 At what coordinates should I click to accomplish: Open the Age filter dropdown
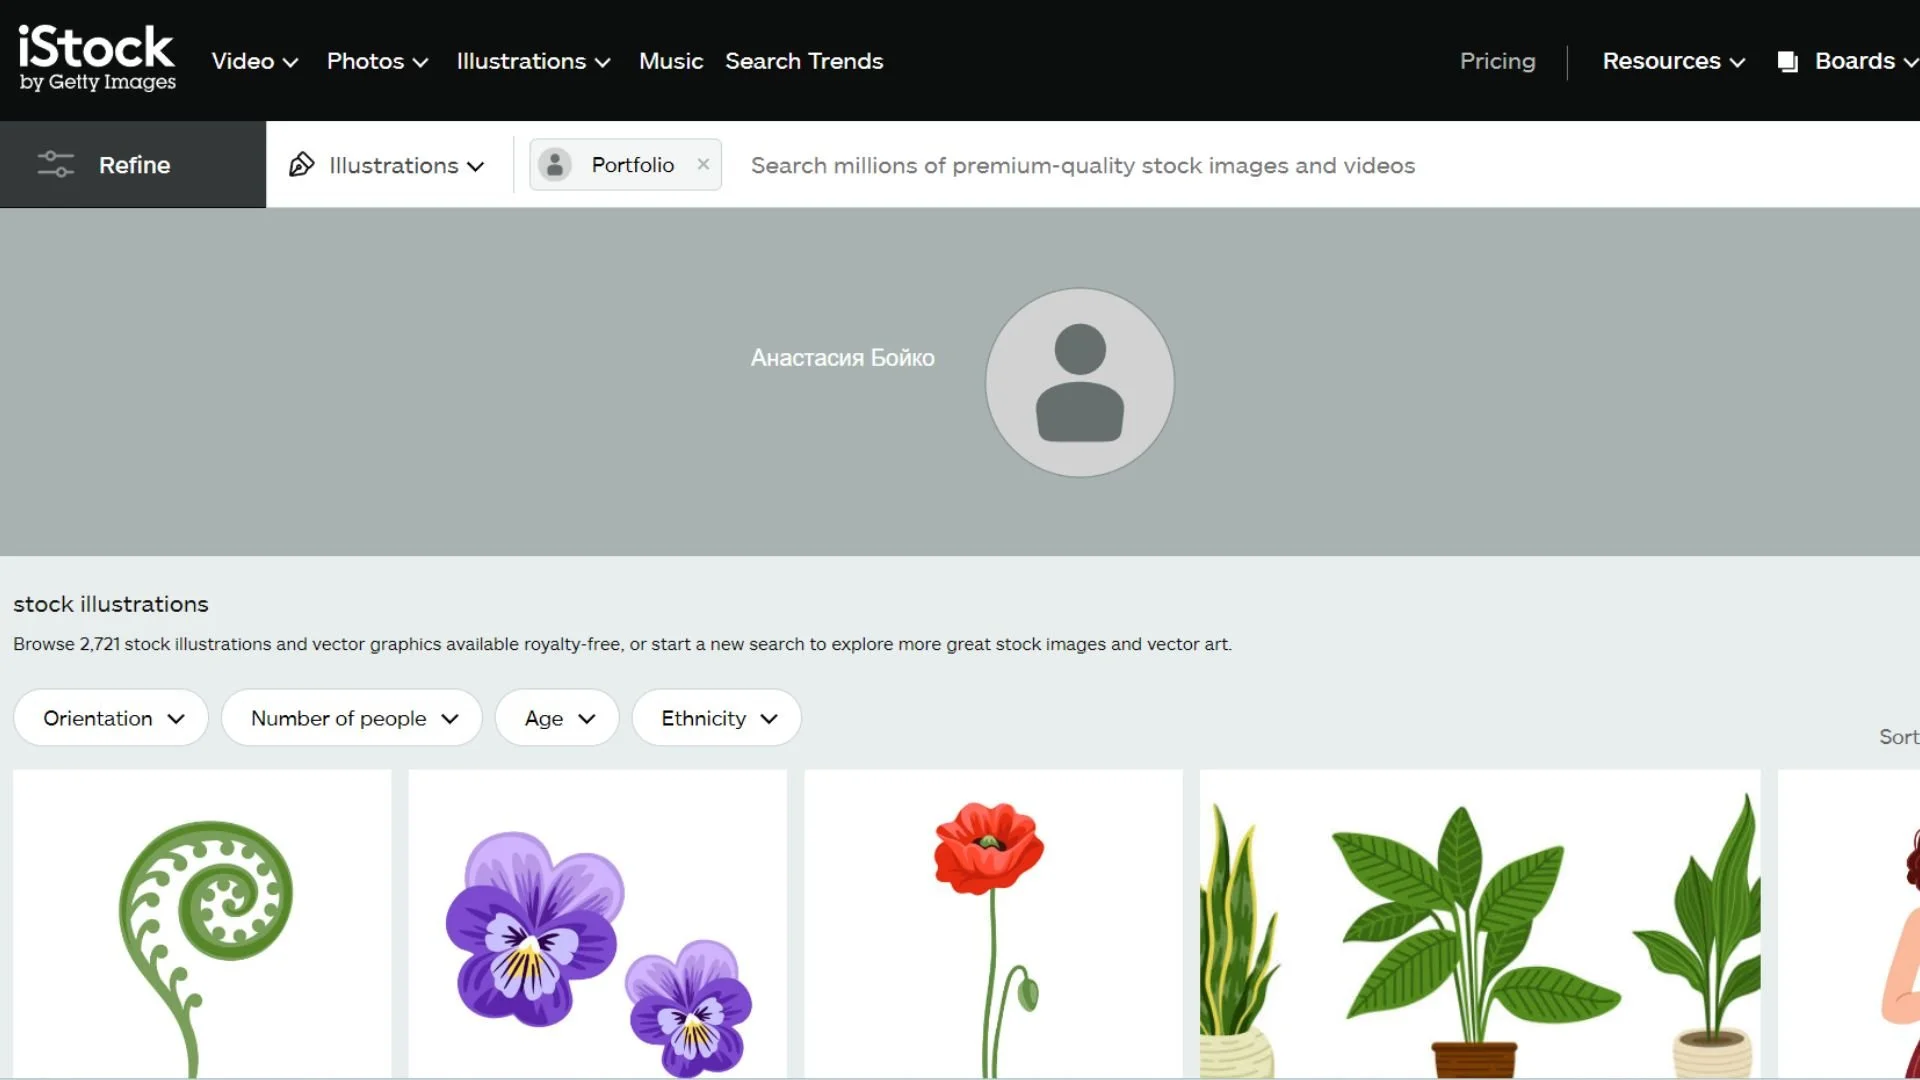coord(556,718)
